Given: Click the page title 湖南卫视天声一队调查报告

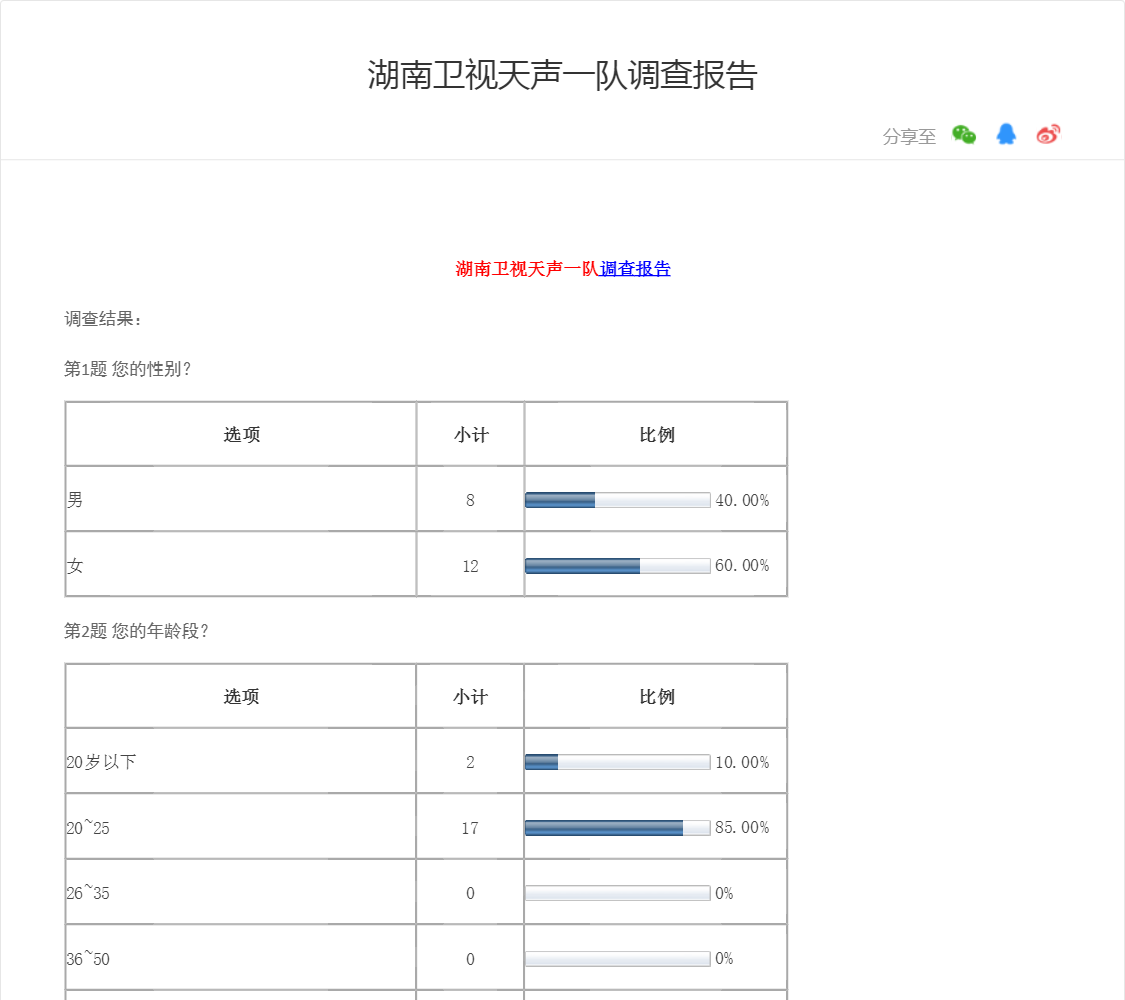Looking at the screenshot, I should click(x=562, y=75).
